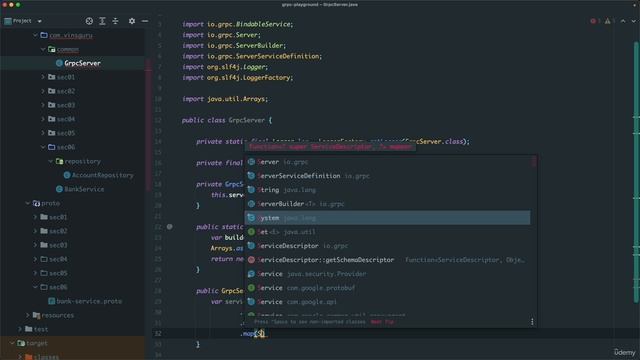Click class icon beside System completion

point(251,218)
